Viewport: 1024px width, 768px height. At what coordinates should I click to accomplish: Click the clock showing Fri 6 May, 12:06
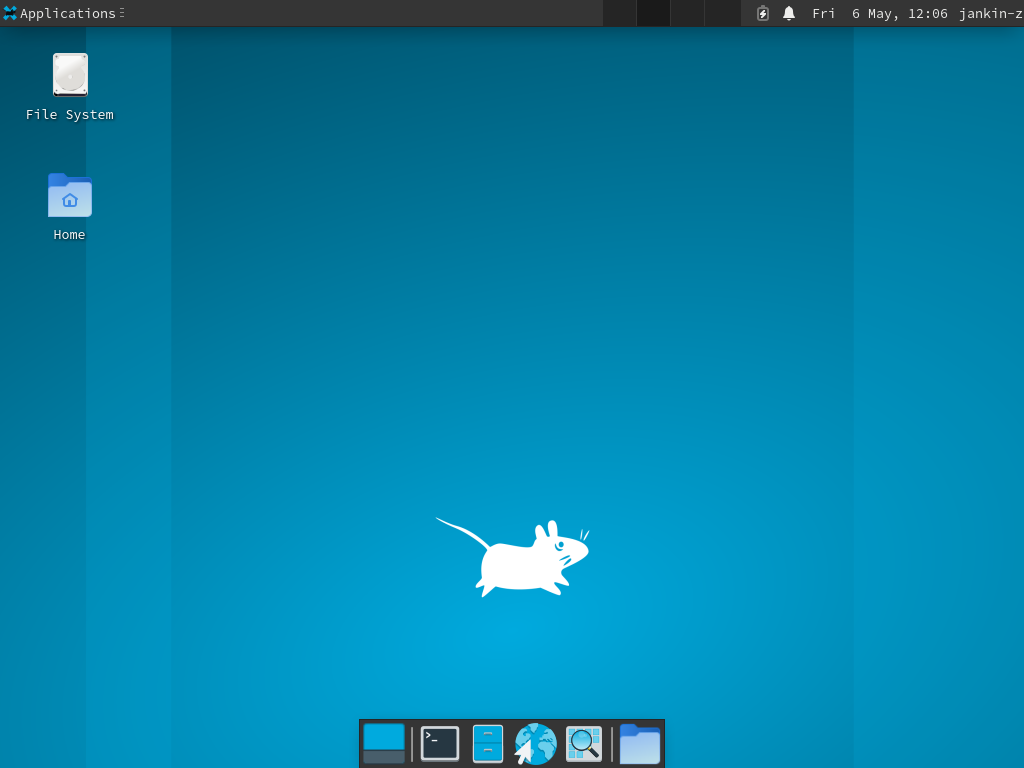pyautogui.click(x=880, y=13)
